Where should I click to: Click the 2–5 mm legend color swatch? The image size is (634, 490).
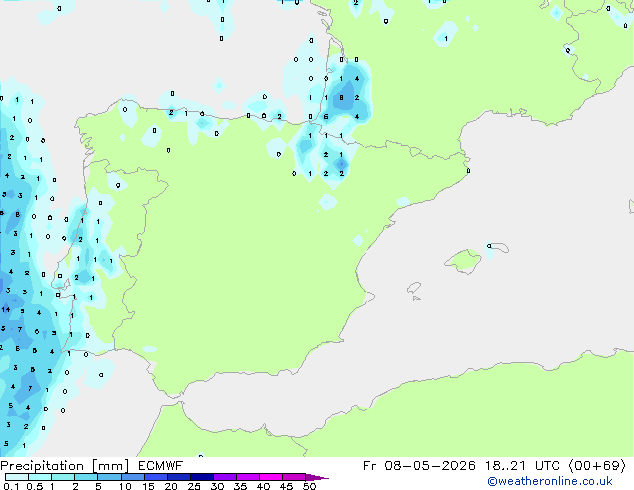tap(86, 477)
